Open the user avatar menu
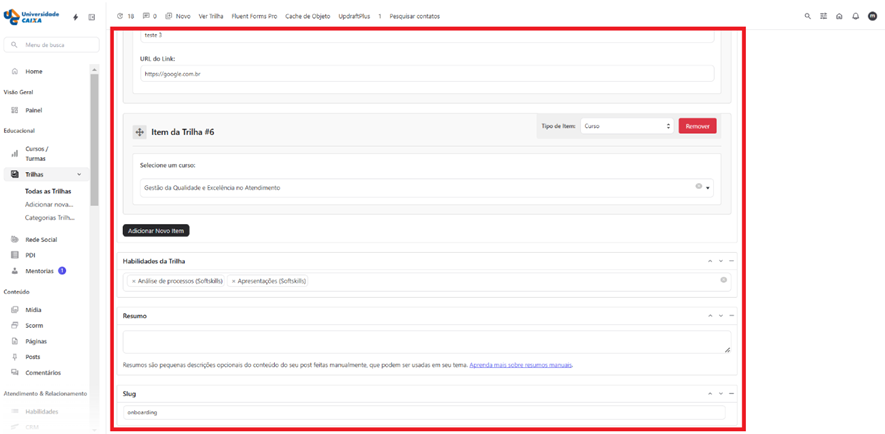This screenshot has height=434, width=885. [x=872, y=16]
